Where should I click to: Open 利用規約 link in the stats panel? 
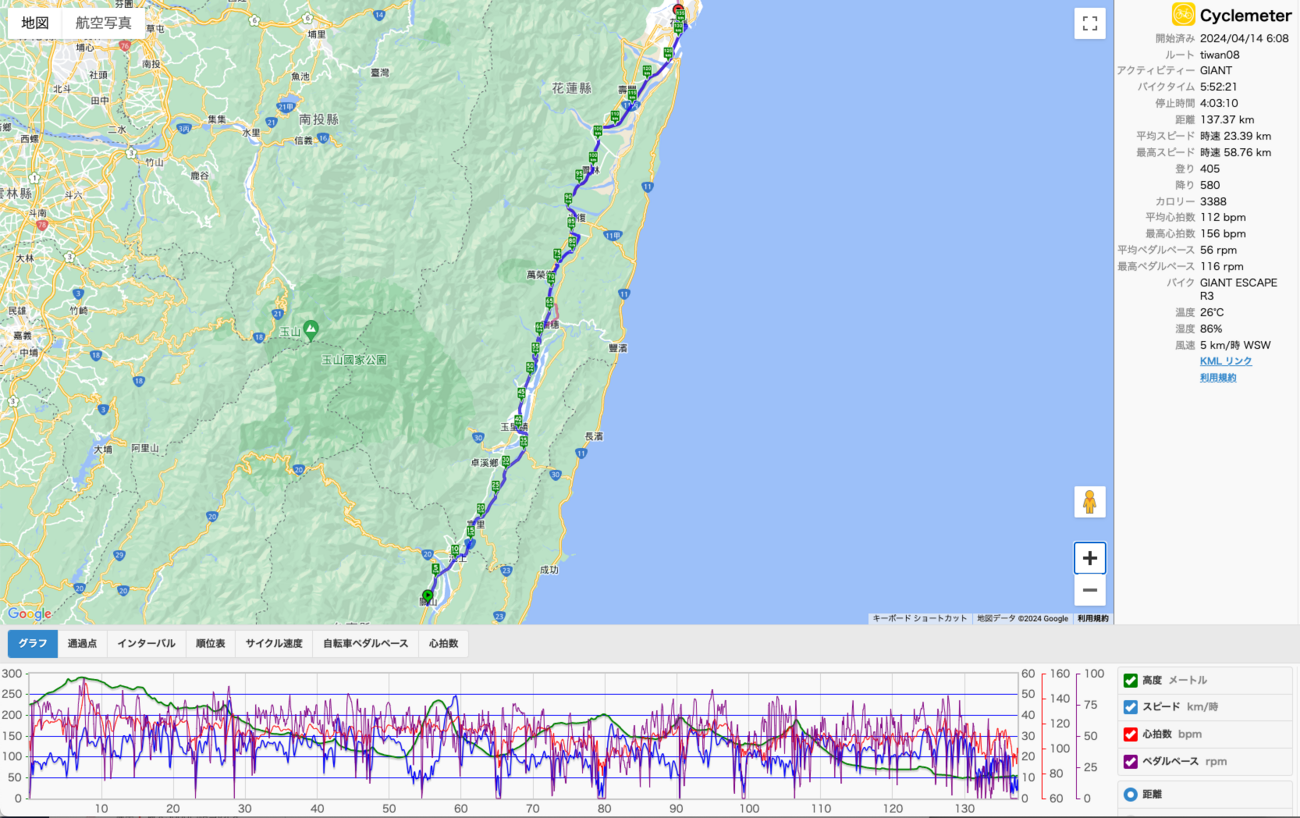[x=1218, y=377]
